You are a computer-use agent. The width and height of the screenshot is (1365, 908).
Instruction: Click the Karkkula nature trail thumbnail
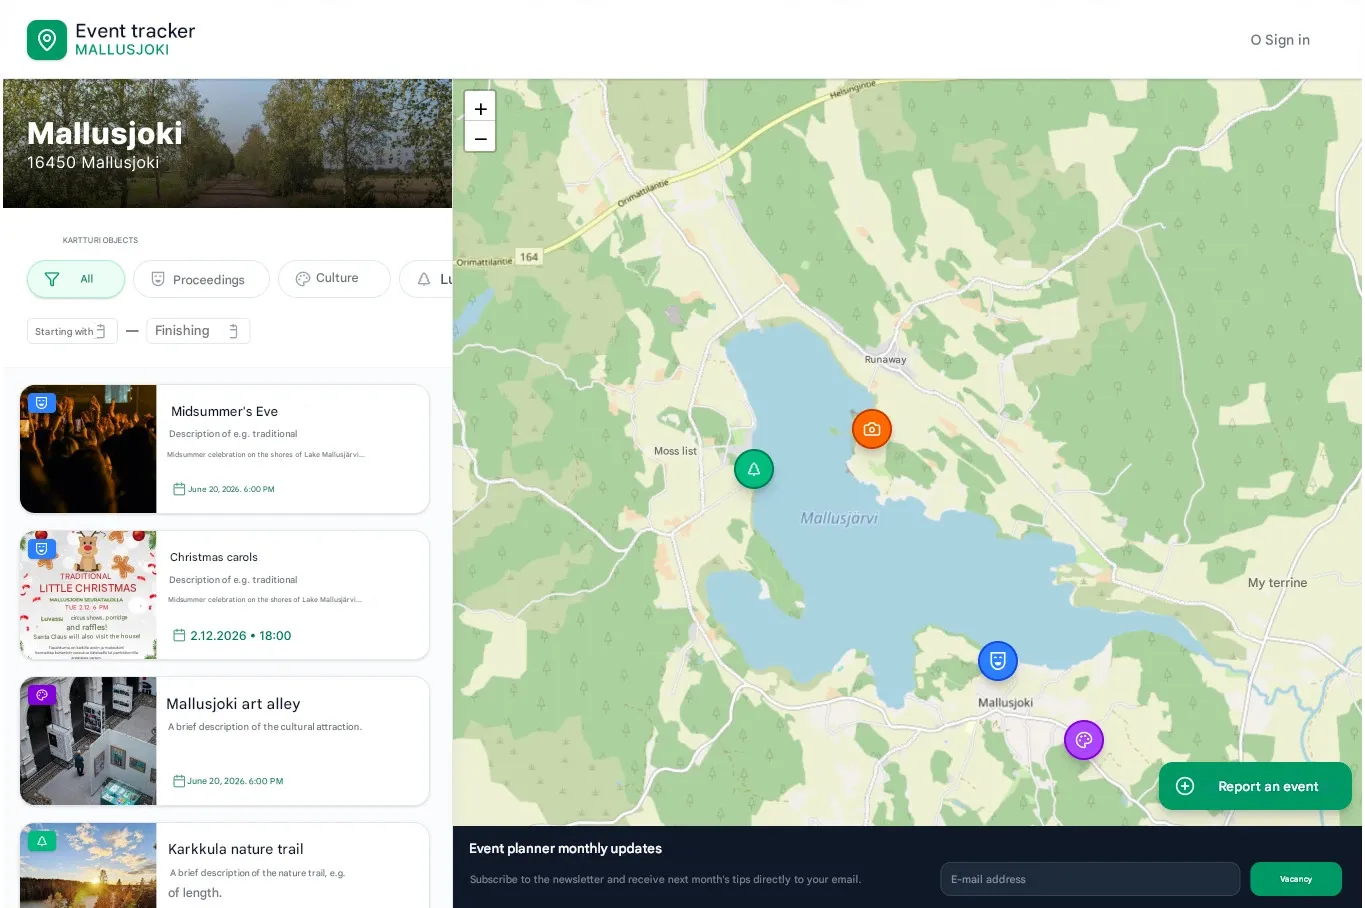pyautogui.click(x=88, y=866)
